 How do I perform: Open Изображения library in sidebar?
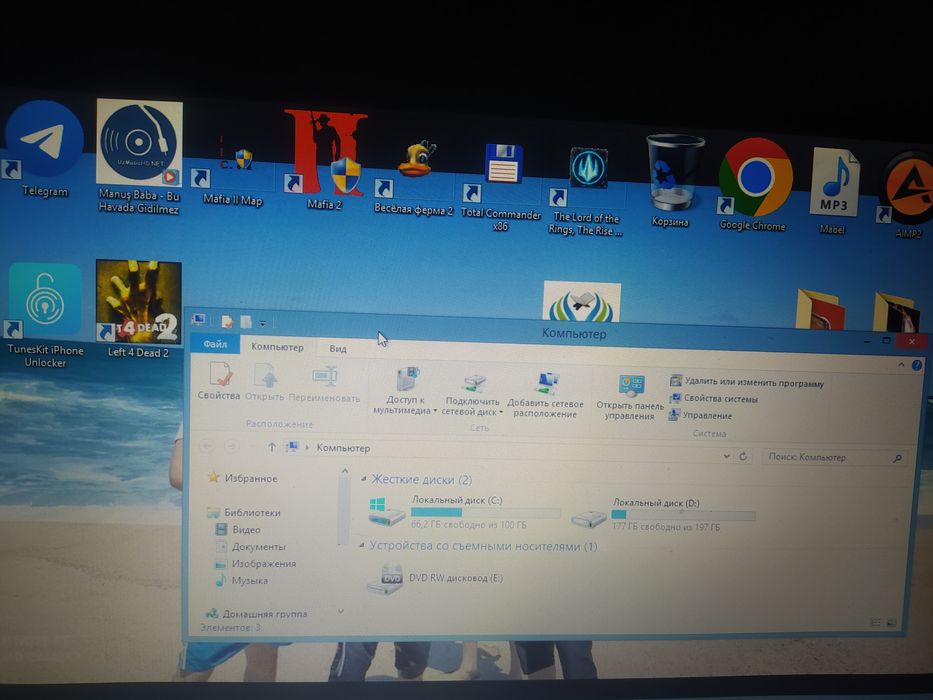(x=255, y=563)
